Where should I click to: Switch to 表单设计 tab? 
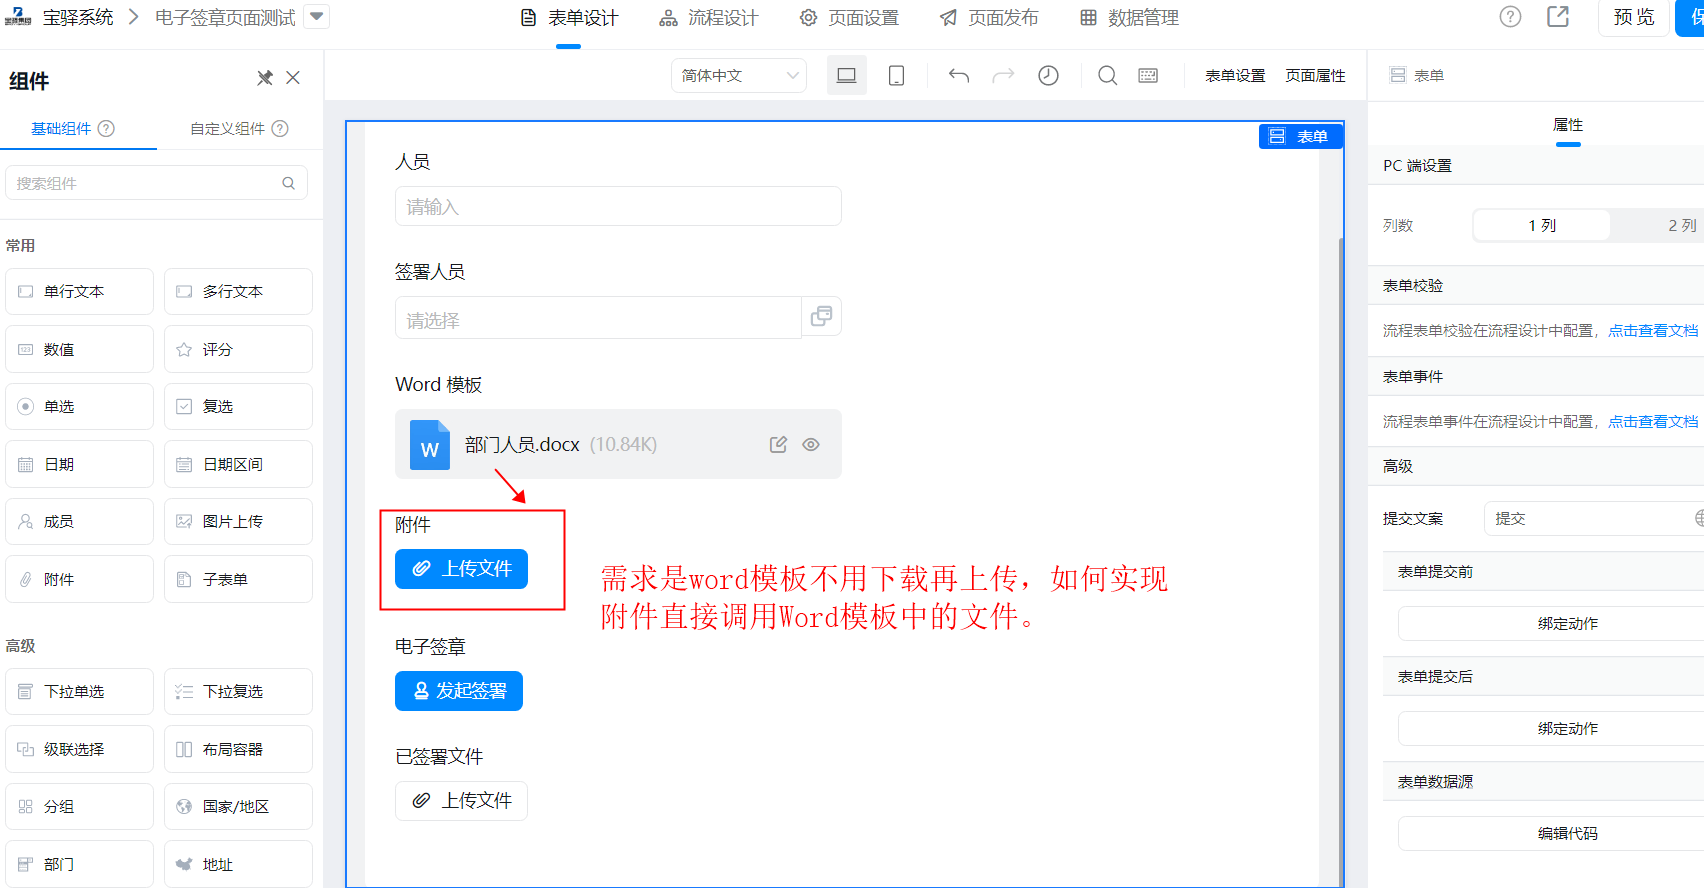tap(569, 18)
